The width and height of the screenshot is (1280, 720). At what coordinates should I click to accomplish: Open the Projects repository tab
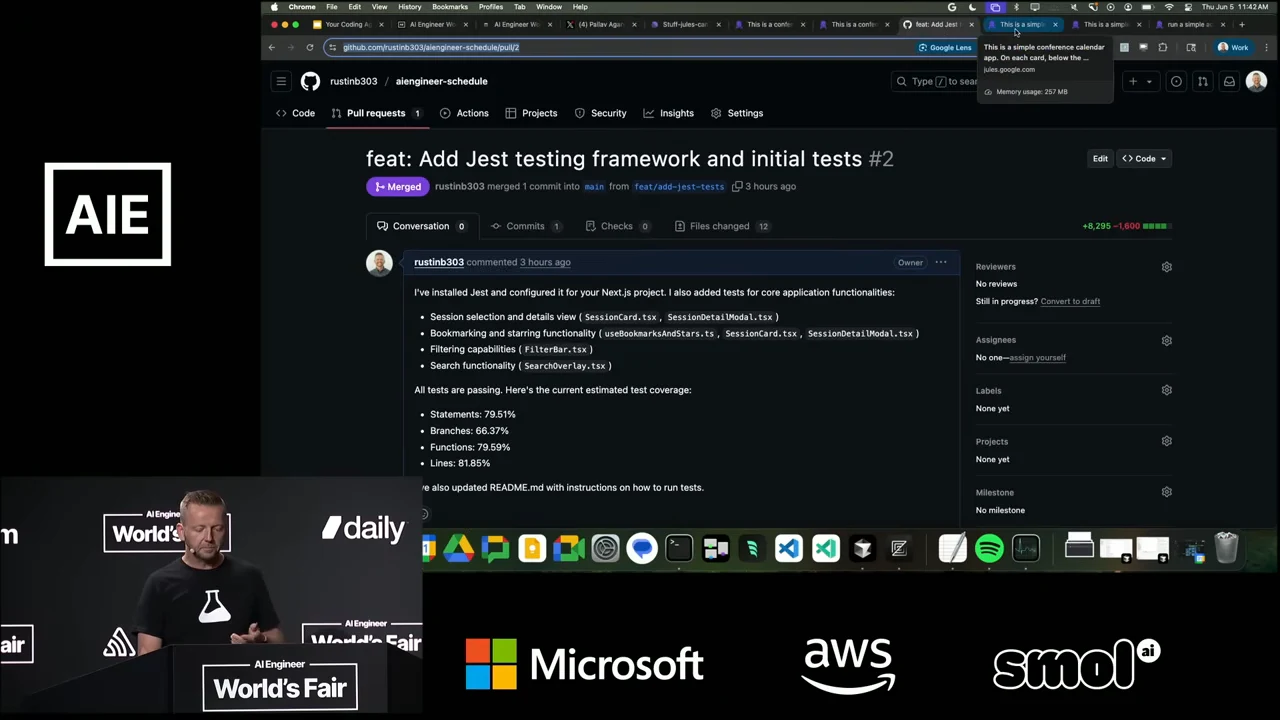point(531,113)
